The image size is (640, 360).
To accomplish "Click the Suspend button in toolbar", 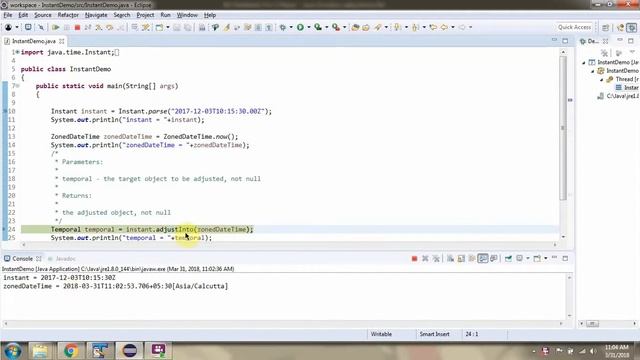I will coord(67,27).
